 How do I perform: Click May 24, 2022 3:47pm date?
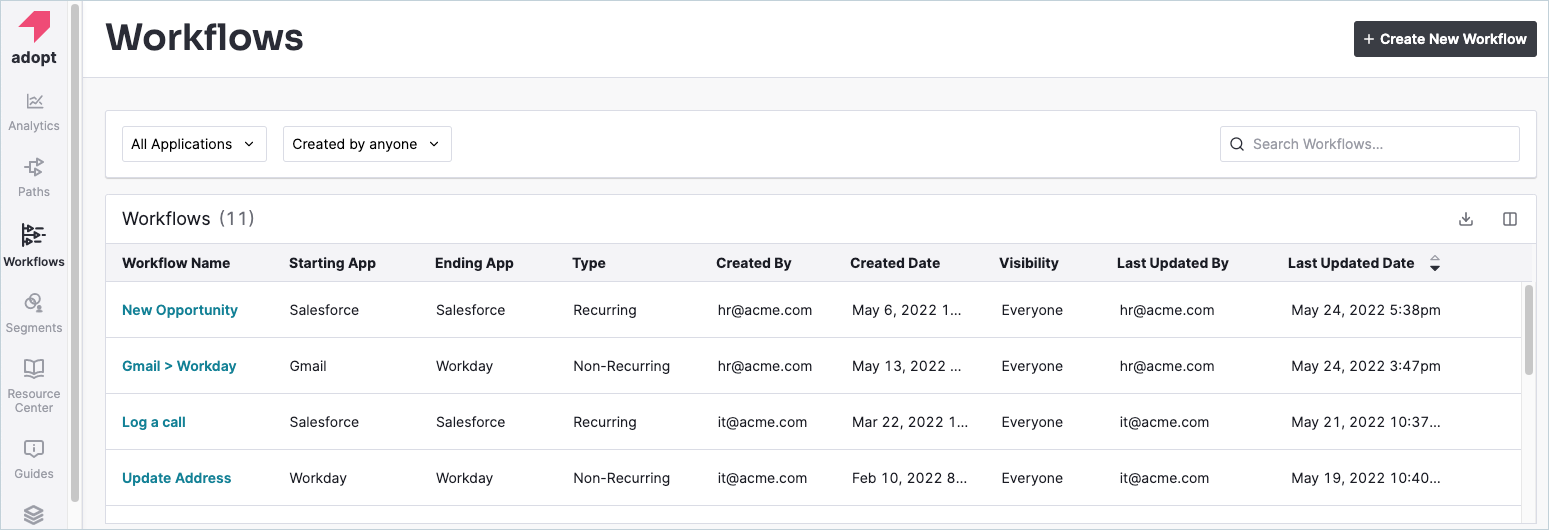[x=1366, y=366]
